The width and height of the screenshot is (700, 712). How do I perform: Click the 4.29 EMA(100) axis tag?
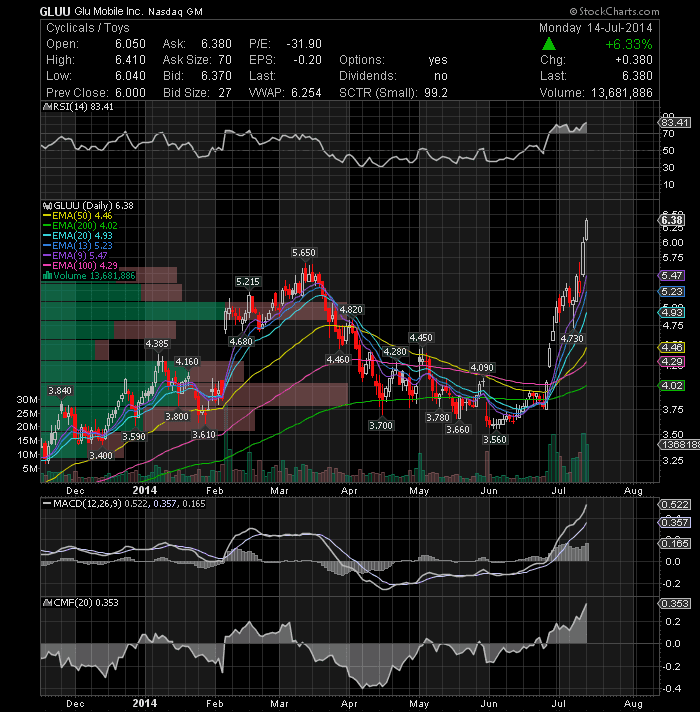coord(671,362)
